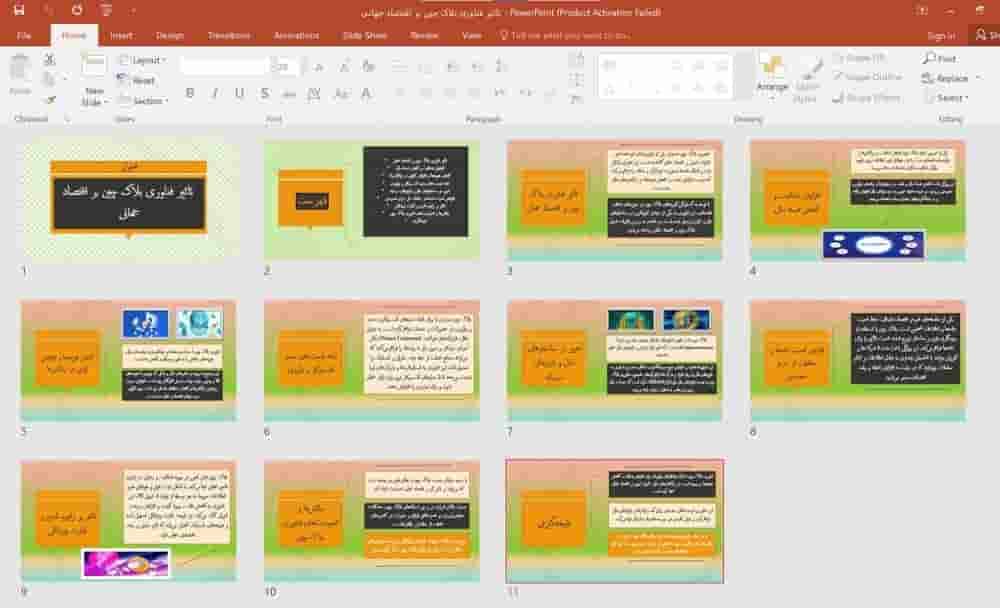Open the Slide Show tab
This screenshot has width=1000, height=608.
coord(365,35)
